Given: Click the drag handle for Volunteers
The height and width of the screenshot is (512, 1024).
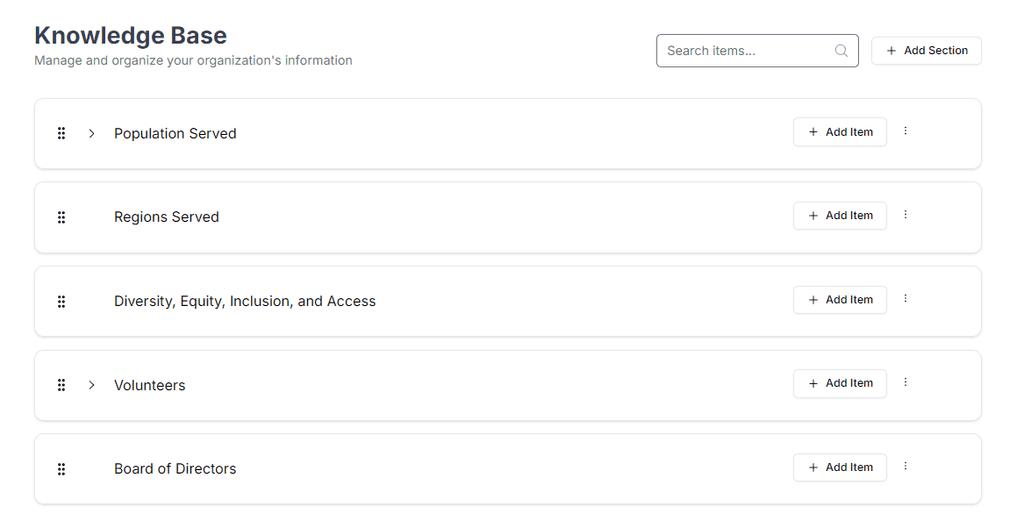Looking at the screenshot, I should click(x=61, y=385).
